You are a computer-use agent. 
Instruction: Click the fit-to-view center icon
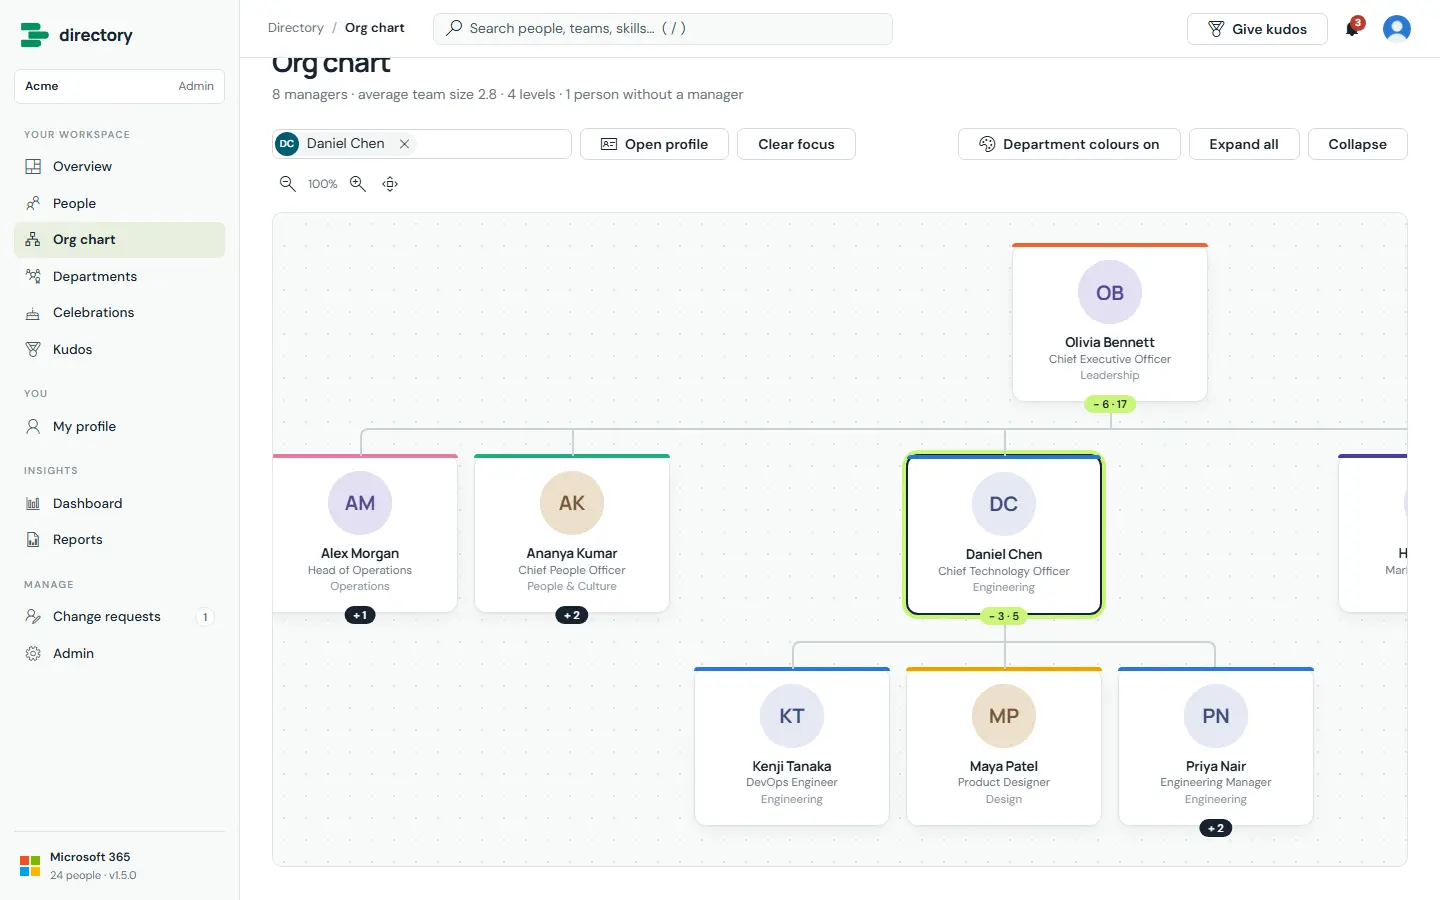tap(391, 184)
